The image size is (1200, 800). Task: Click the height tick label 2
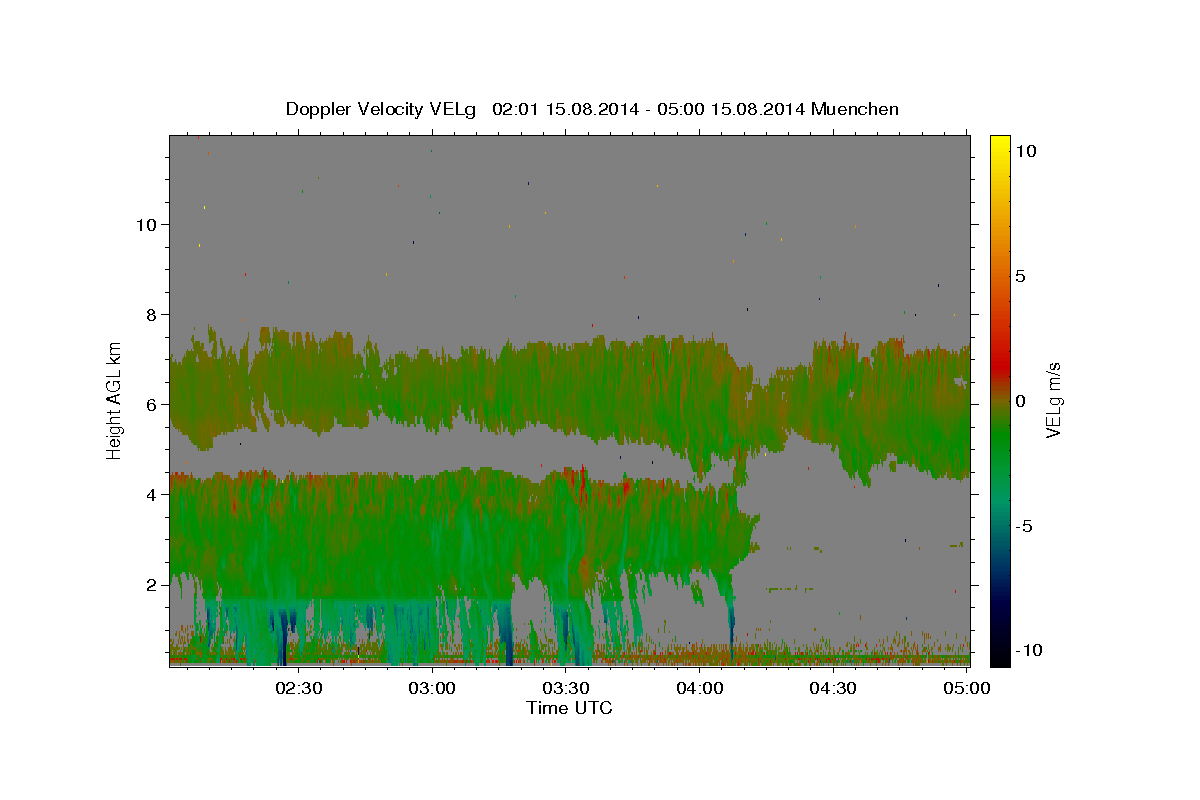pos(152,585)
